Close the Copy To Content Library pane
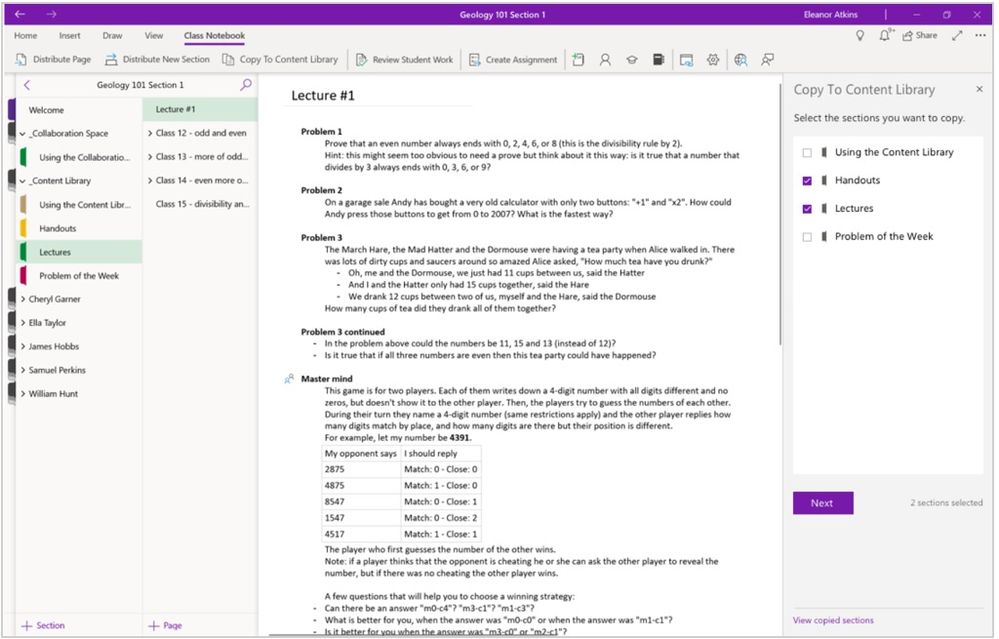The width and height of the screenshot is (999, 639). (x=979, y=89)
